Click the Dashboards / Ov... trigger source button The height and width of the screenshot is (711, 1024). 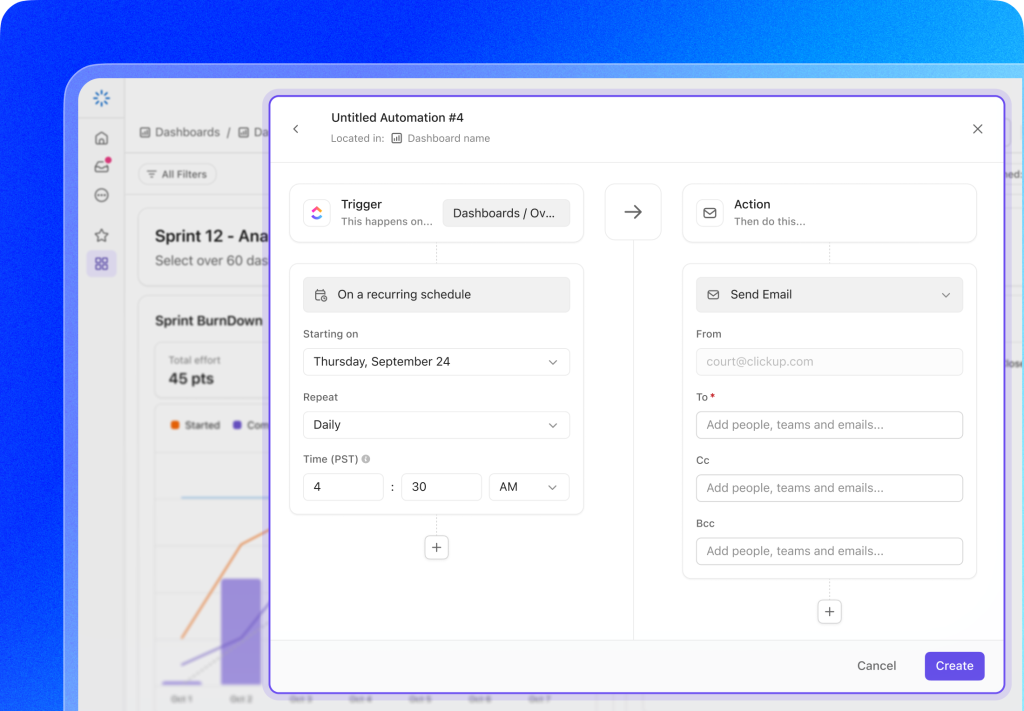[x=506, y=213]
